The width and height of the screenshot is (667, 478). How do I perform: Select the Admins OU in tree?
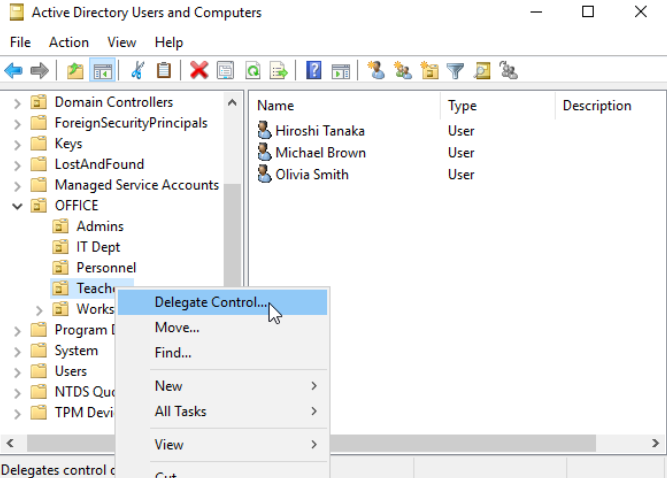pos(100,226)
